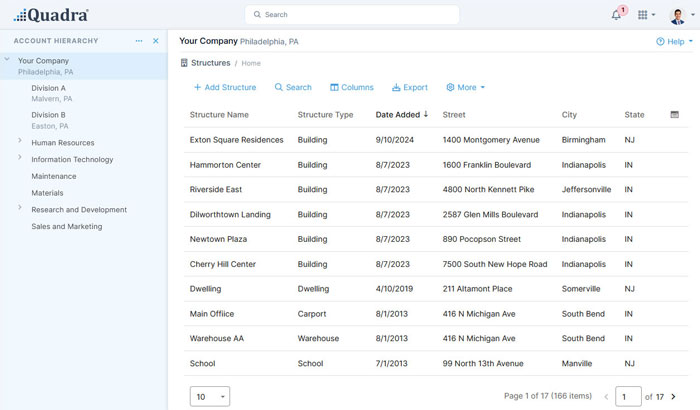Image resolution: width=700 pixels, height=410 pixels.
Task: Go to the previous page arrow
Action: [606, 397]
